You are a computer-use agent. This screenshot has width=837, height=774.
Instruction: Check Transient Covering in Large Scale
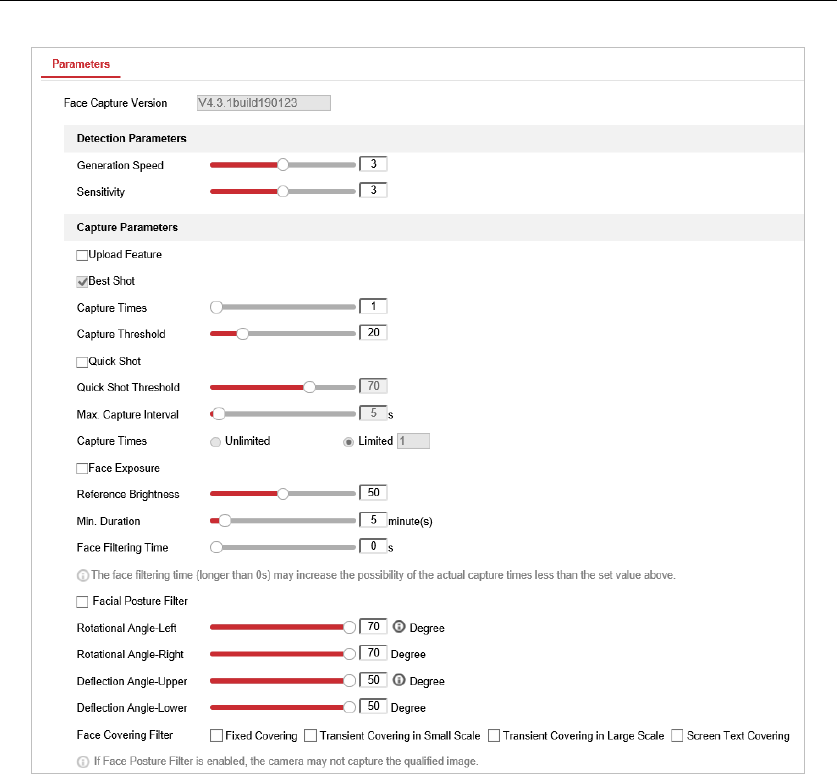494,736
